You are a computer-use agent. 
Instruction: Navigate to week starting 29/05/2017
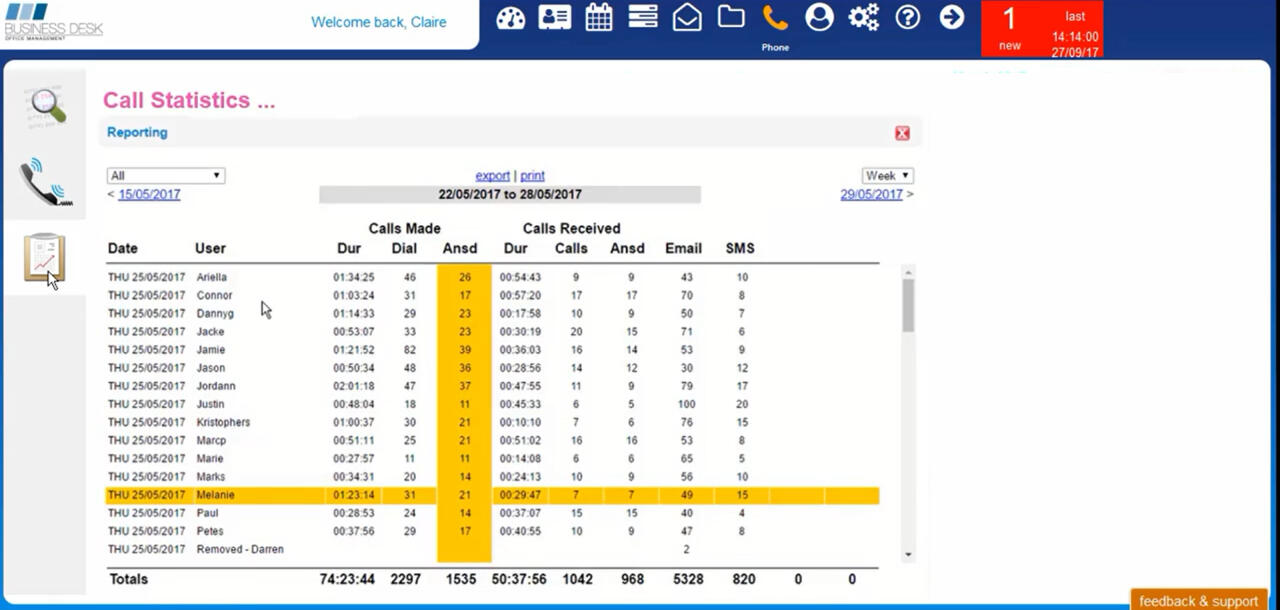pos(871,194)
